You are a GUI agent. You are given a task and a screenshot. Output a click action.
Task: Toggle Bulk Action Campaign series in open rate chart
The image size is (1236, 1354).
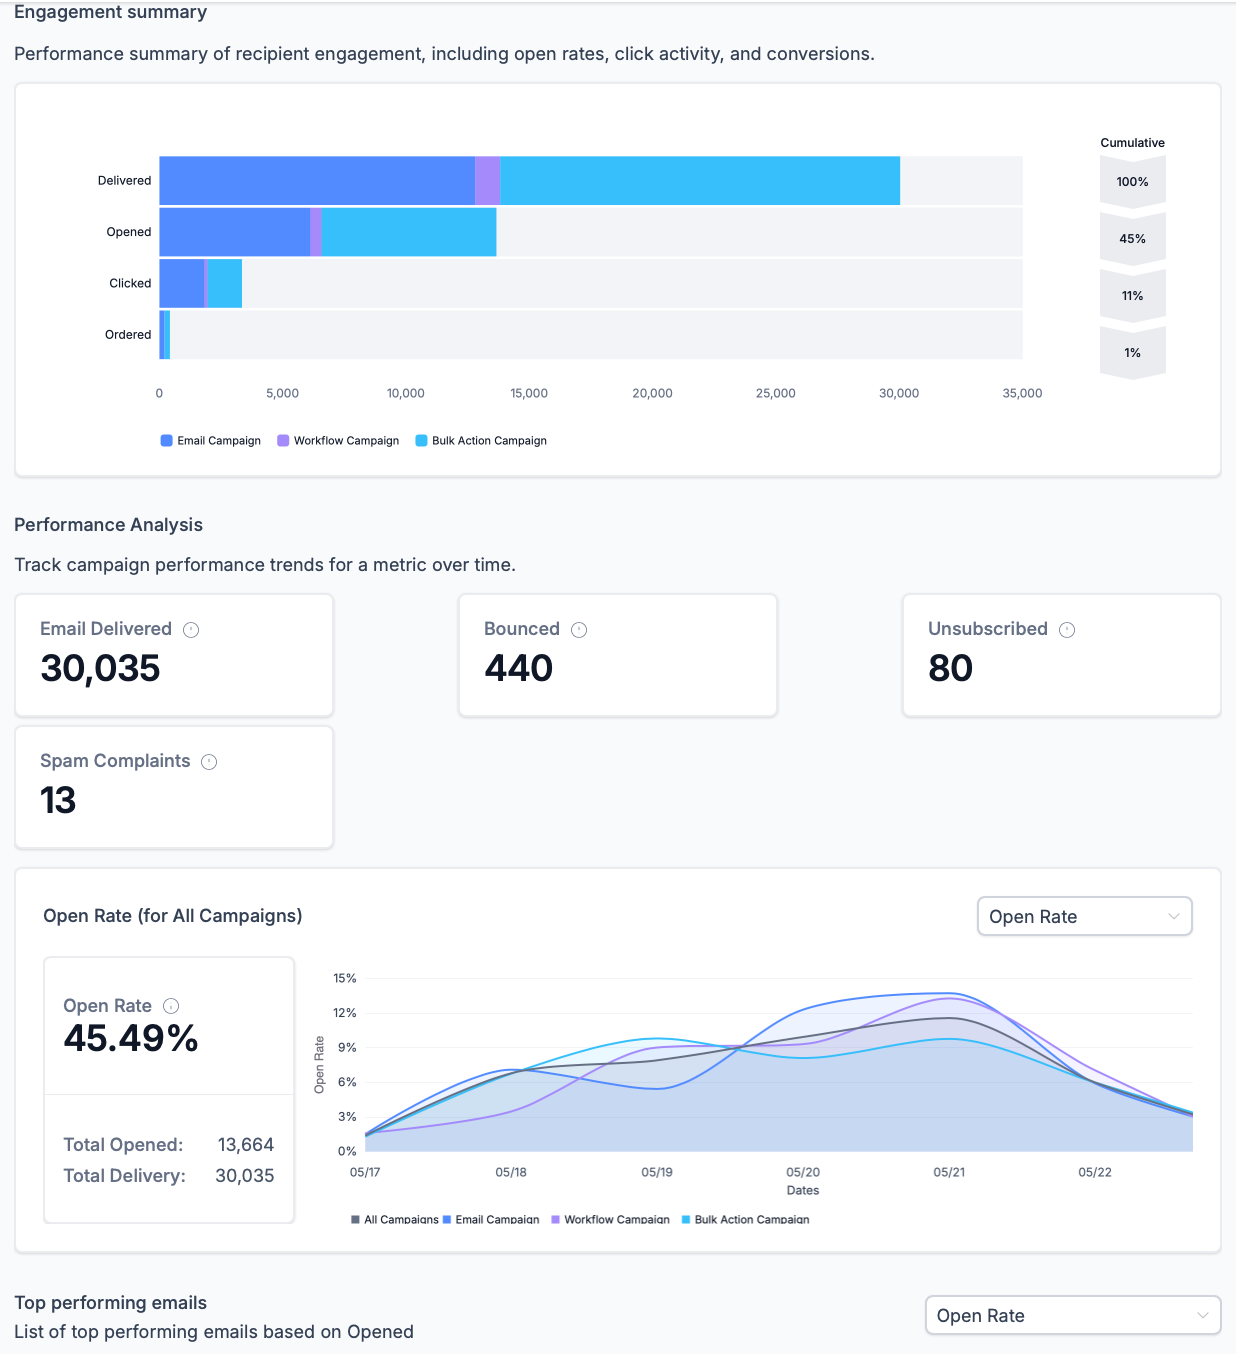745,1220
